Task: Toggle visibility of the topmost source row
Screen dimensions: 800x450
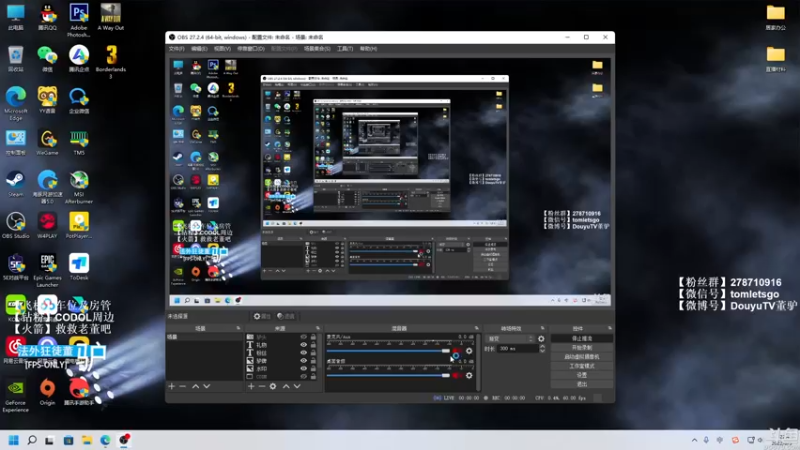Action: tap(304, 337)
